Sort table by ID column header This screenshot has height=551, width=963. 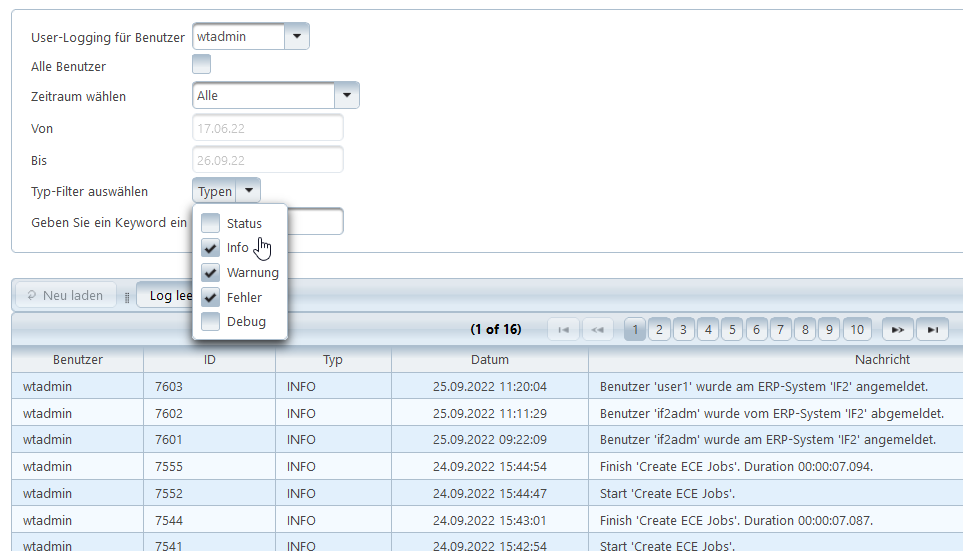[209, 359]
